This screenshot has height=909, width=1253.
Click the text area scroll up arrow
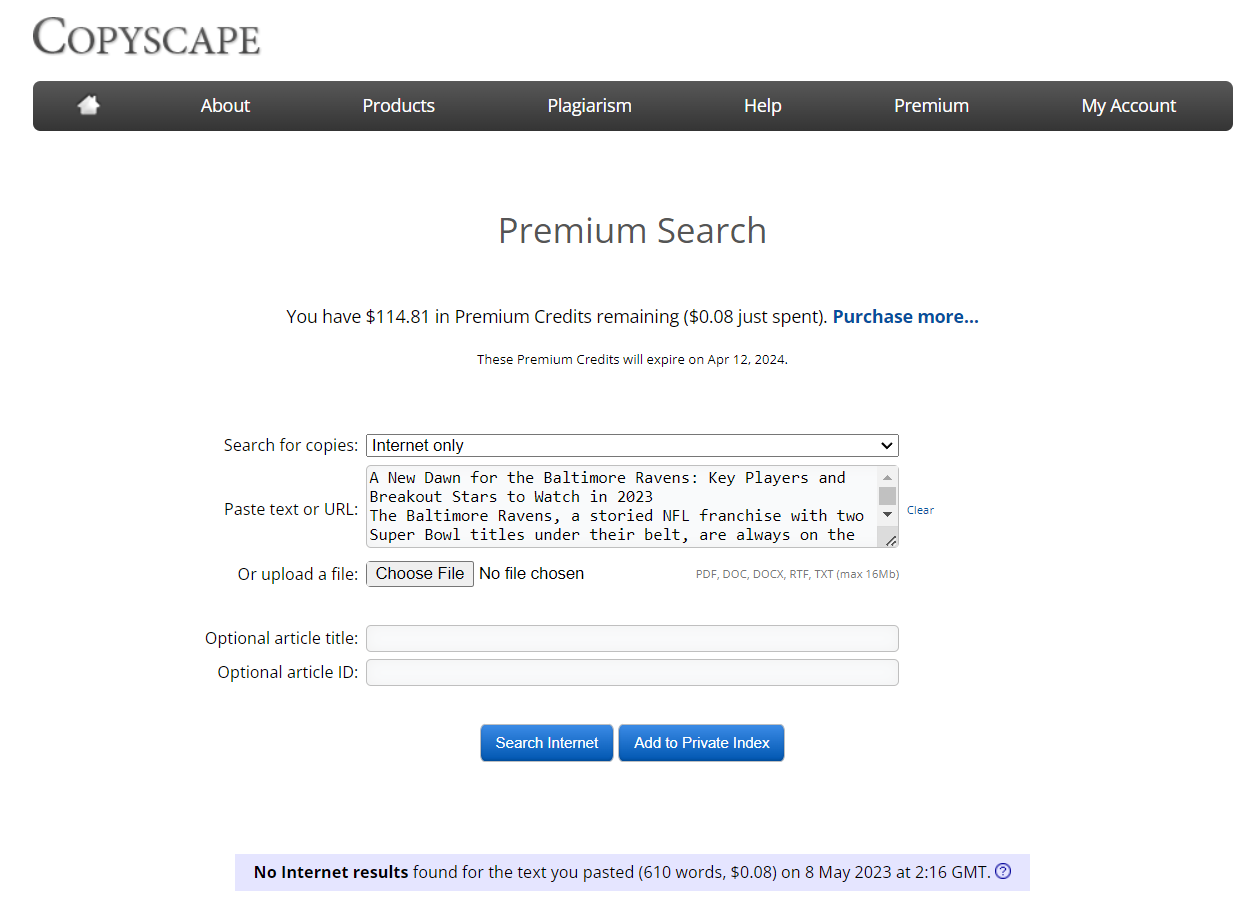tap(887, 477)
